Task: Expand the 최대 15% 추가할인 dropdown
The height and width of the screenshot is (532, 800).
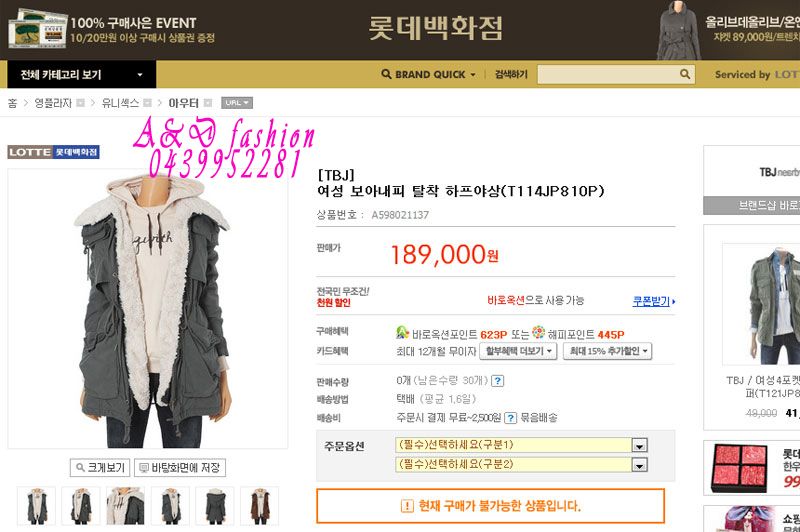Action: [x=608, y=351]
